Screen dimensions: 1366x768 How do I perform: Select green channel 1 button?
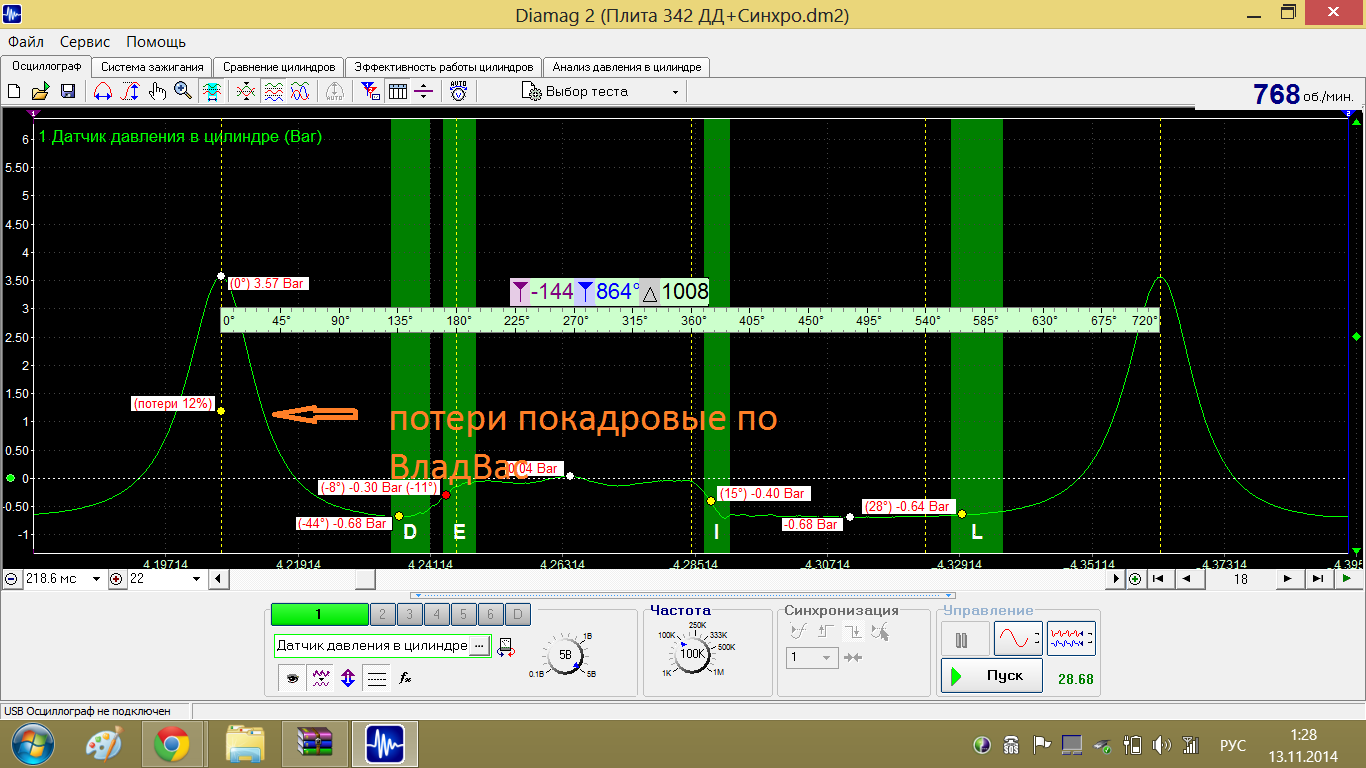coord(319,615)
